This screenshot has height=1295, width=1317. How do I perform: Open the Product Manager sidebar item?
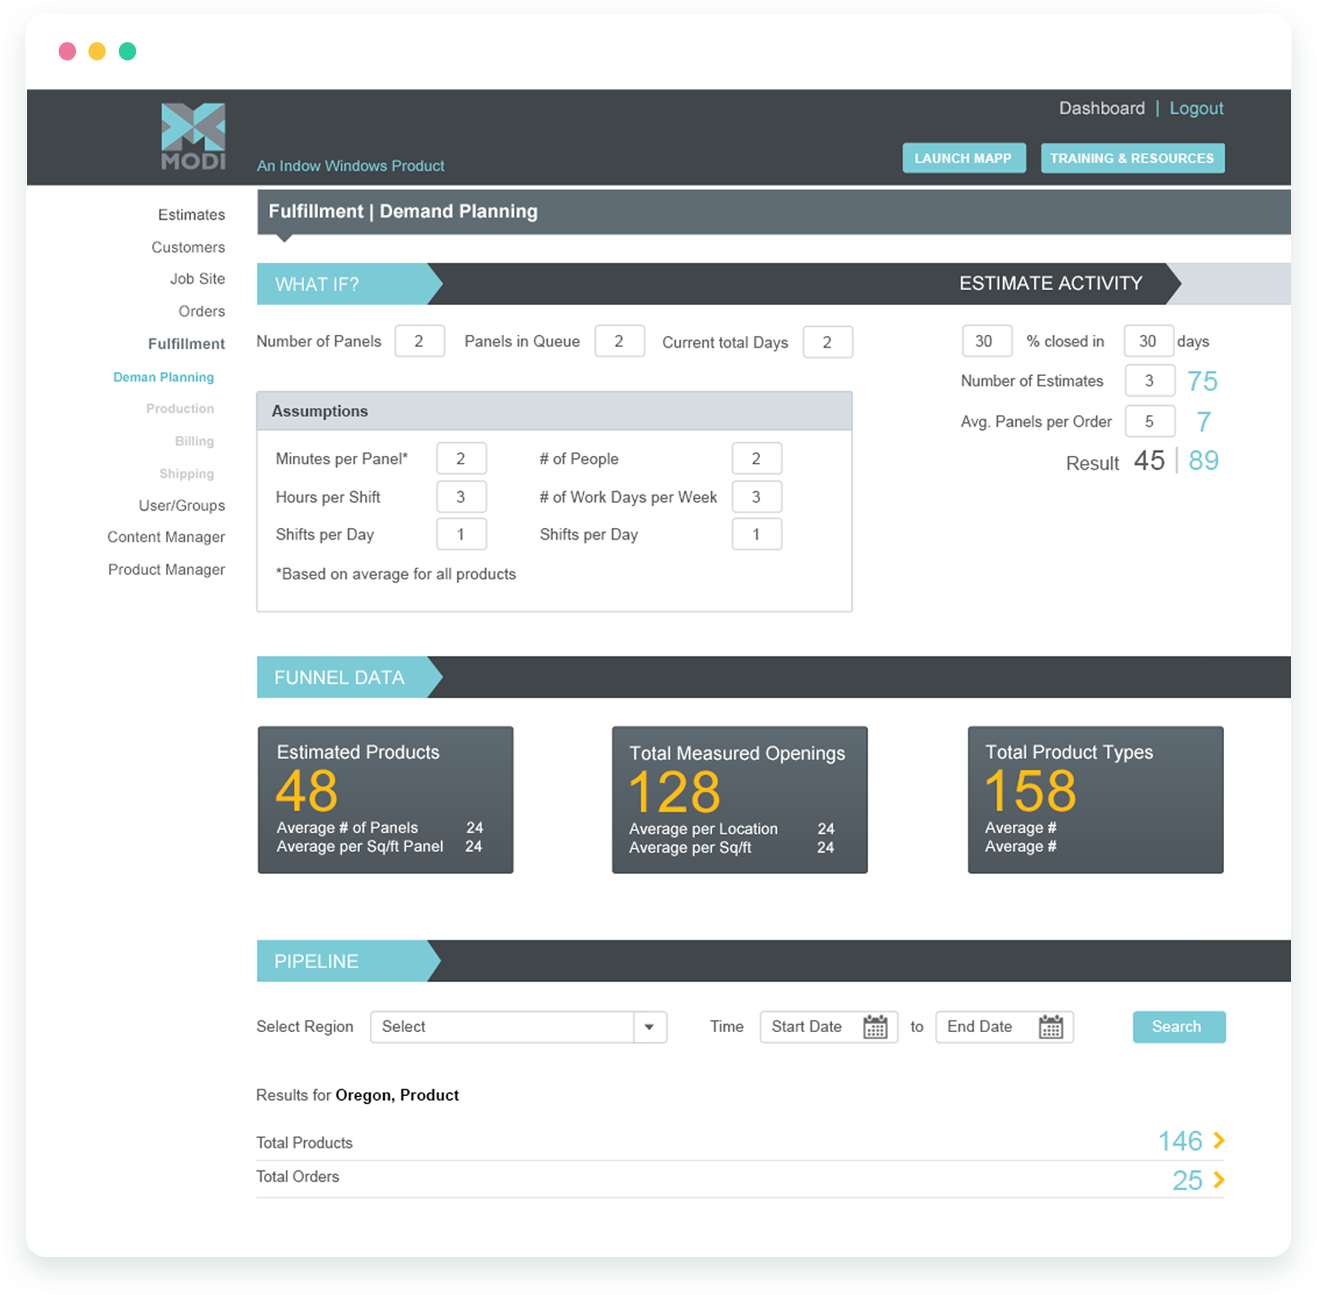point(166,569)
